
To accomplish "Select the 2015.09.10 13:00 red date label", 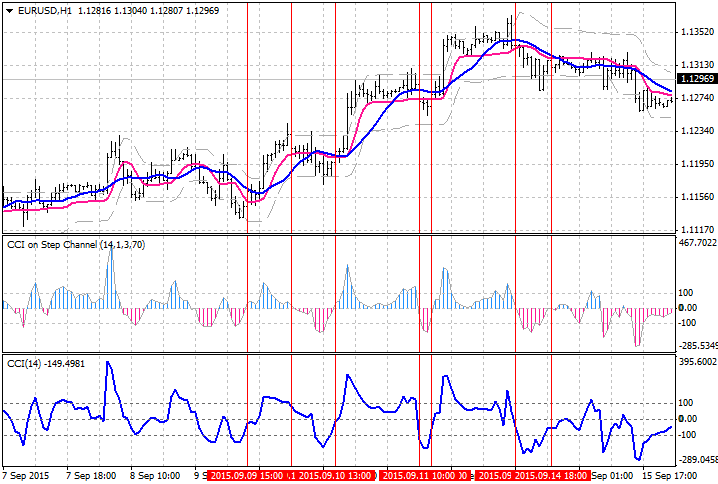I will point(335,476).
